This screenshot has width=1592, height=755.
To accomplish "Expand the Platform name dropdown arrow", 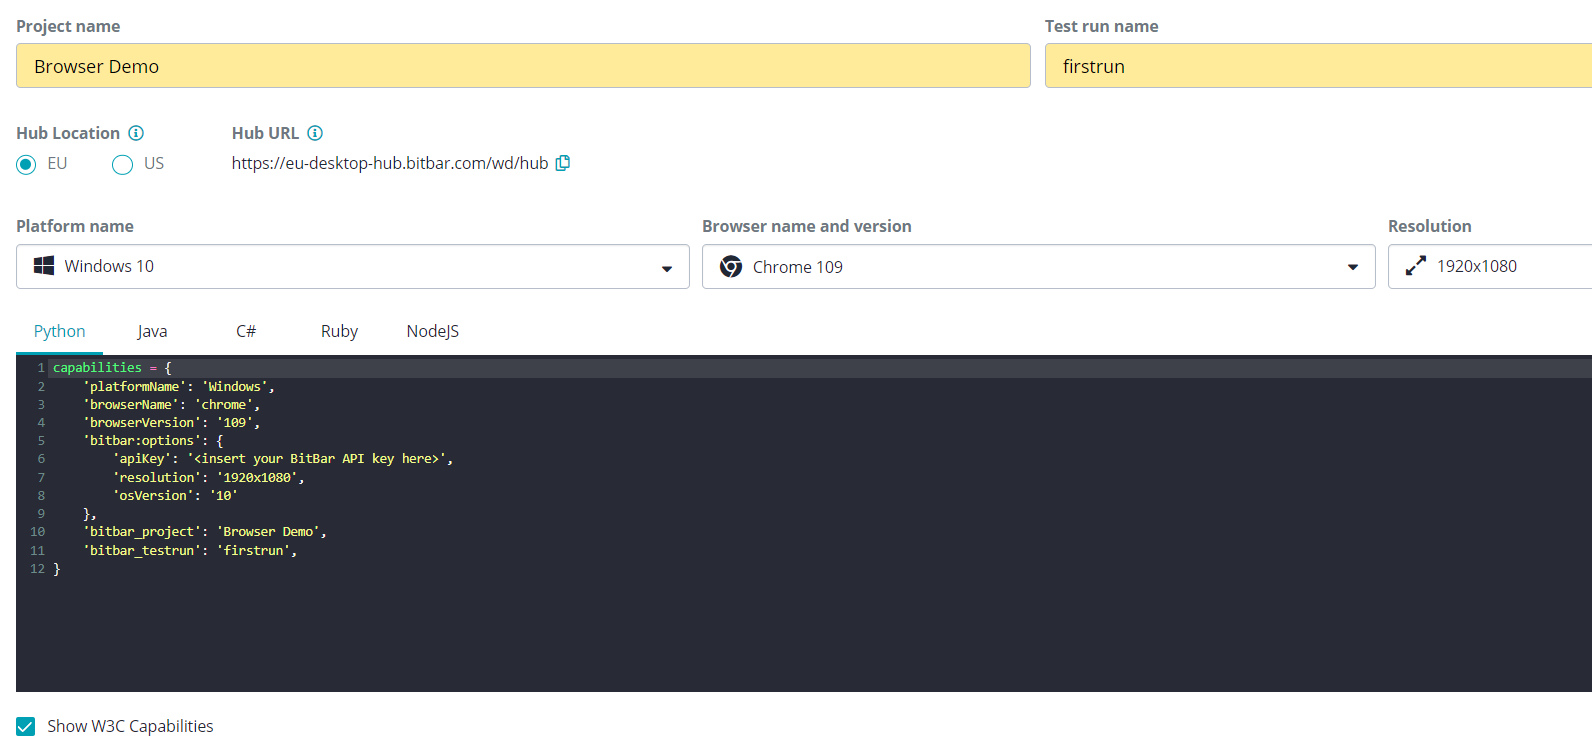I will click(667, 268).
